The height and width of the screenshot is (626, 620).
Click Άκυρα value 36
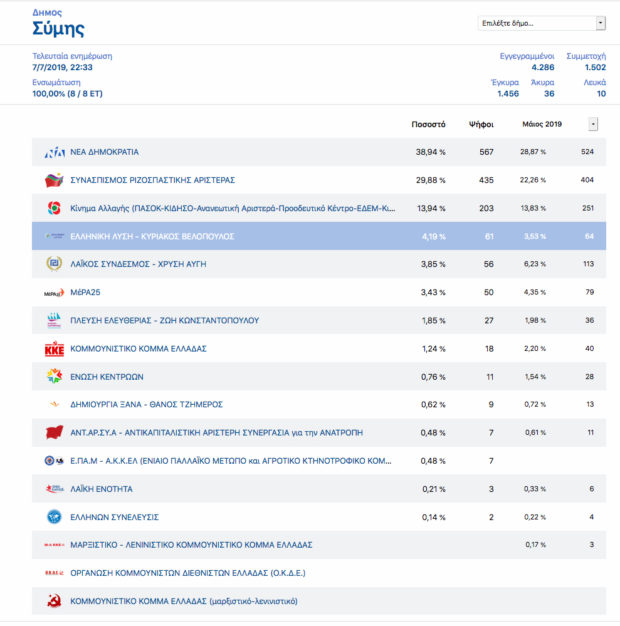[x=549, y=93]
